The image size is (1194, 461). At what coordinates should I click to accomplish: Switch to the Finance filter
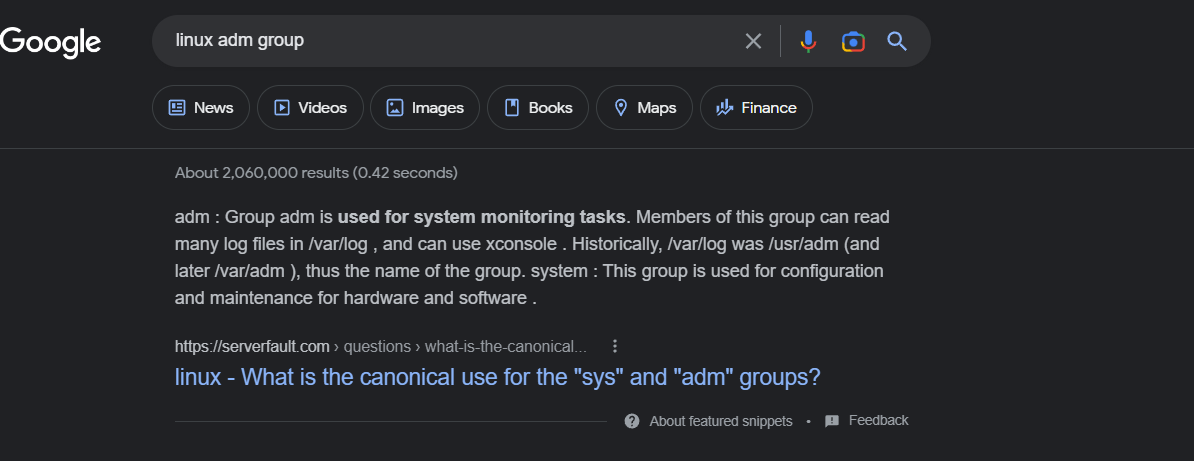[756, 107]
